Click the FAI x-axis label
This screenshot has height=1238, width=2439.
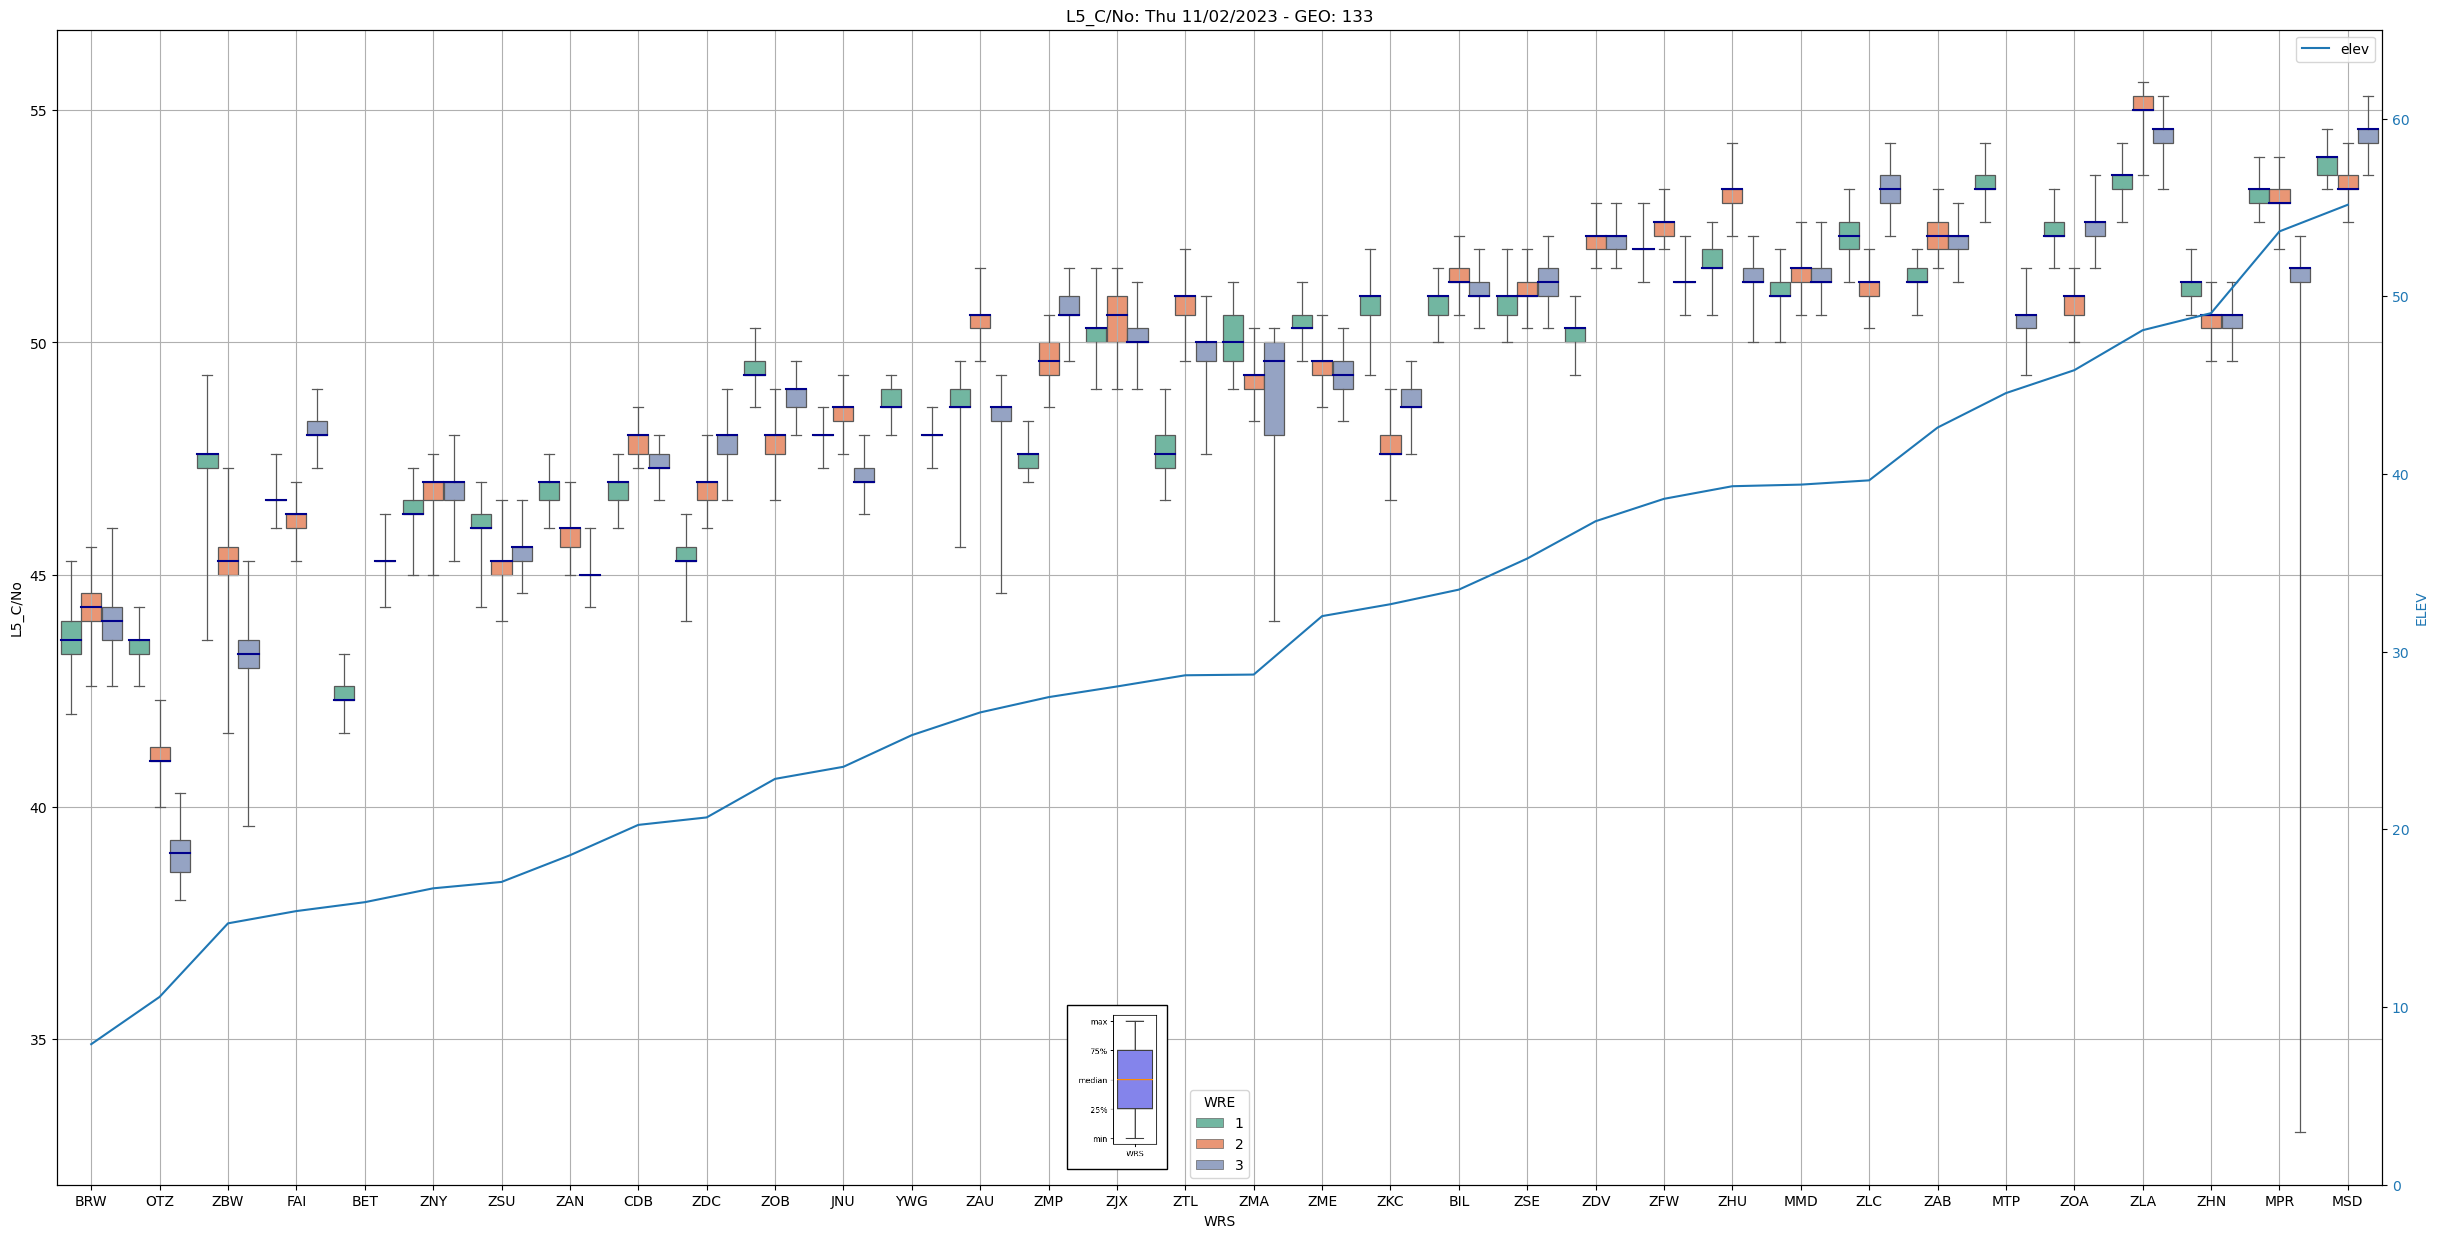click(x=296, y=1201)
